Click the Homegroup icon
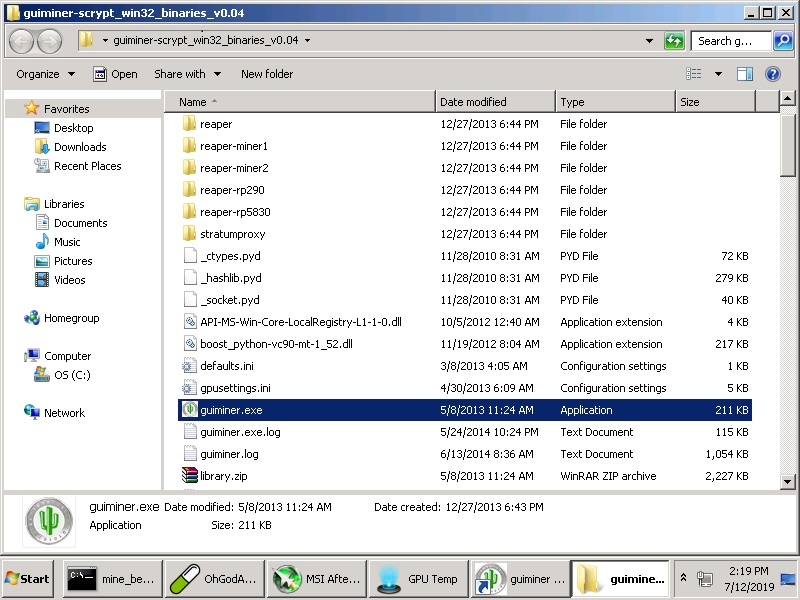 click(x=32, y=318)
